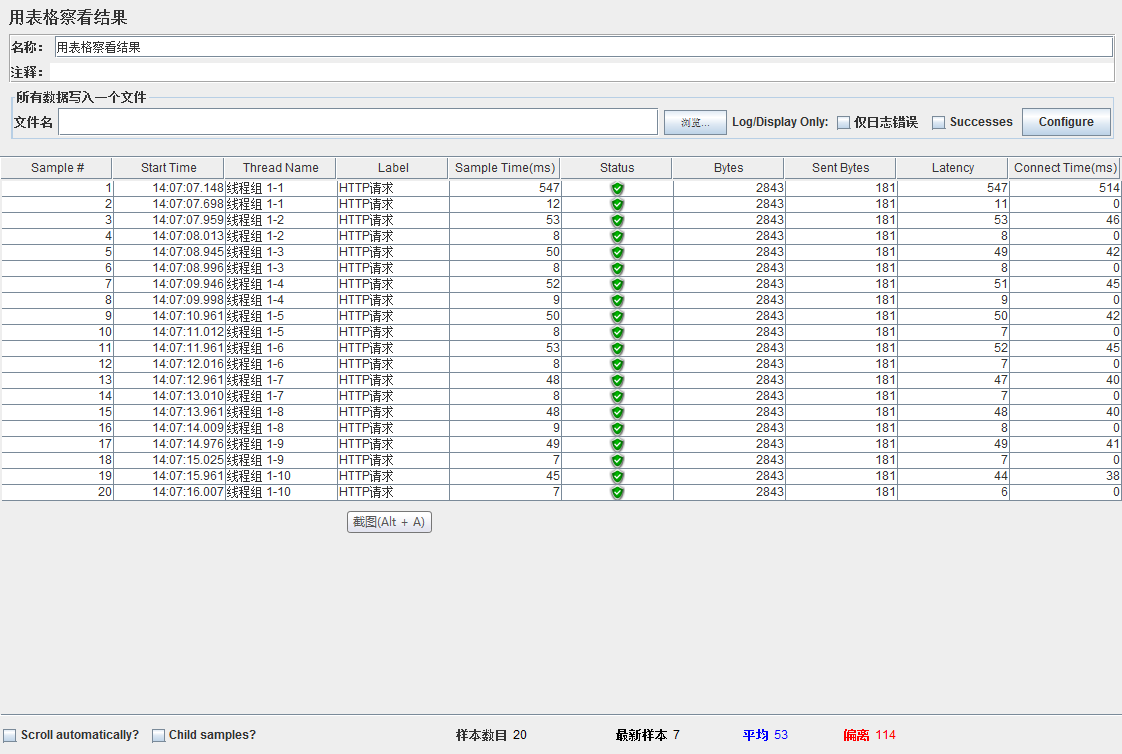Click the Connect Time(ms) column header

pos(1065,168)
